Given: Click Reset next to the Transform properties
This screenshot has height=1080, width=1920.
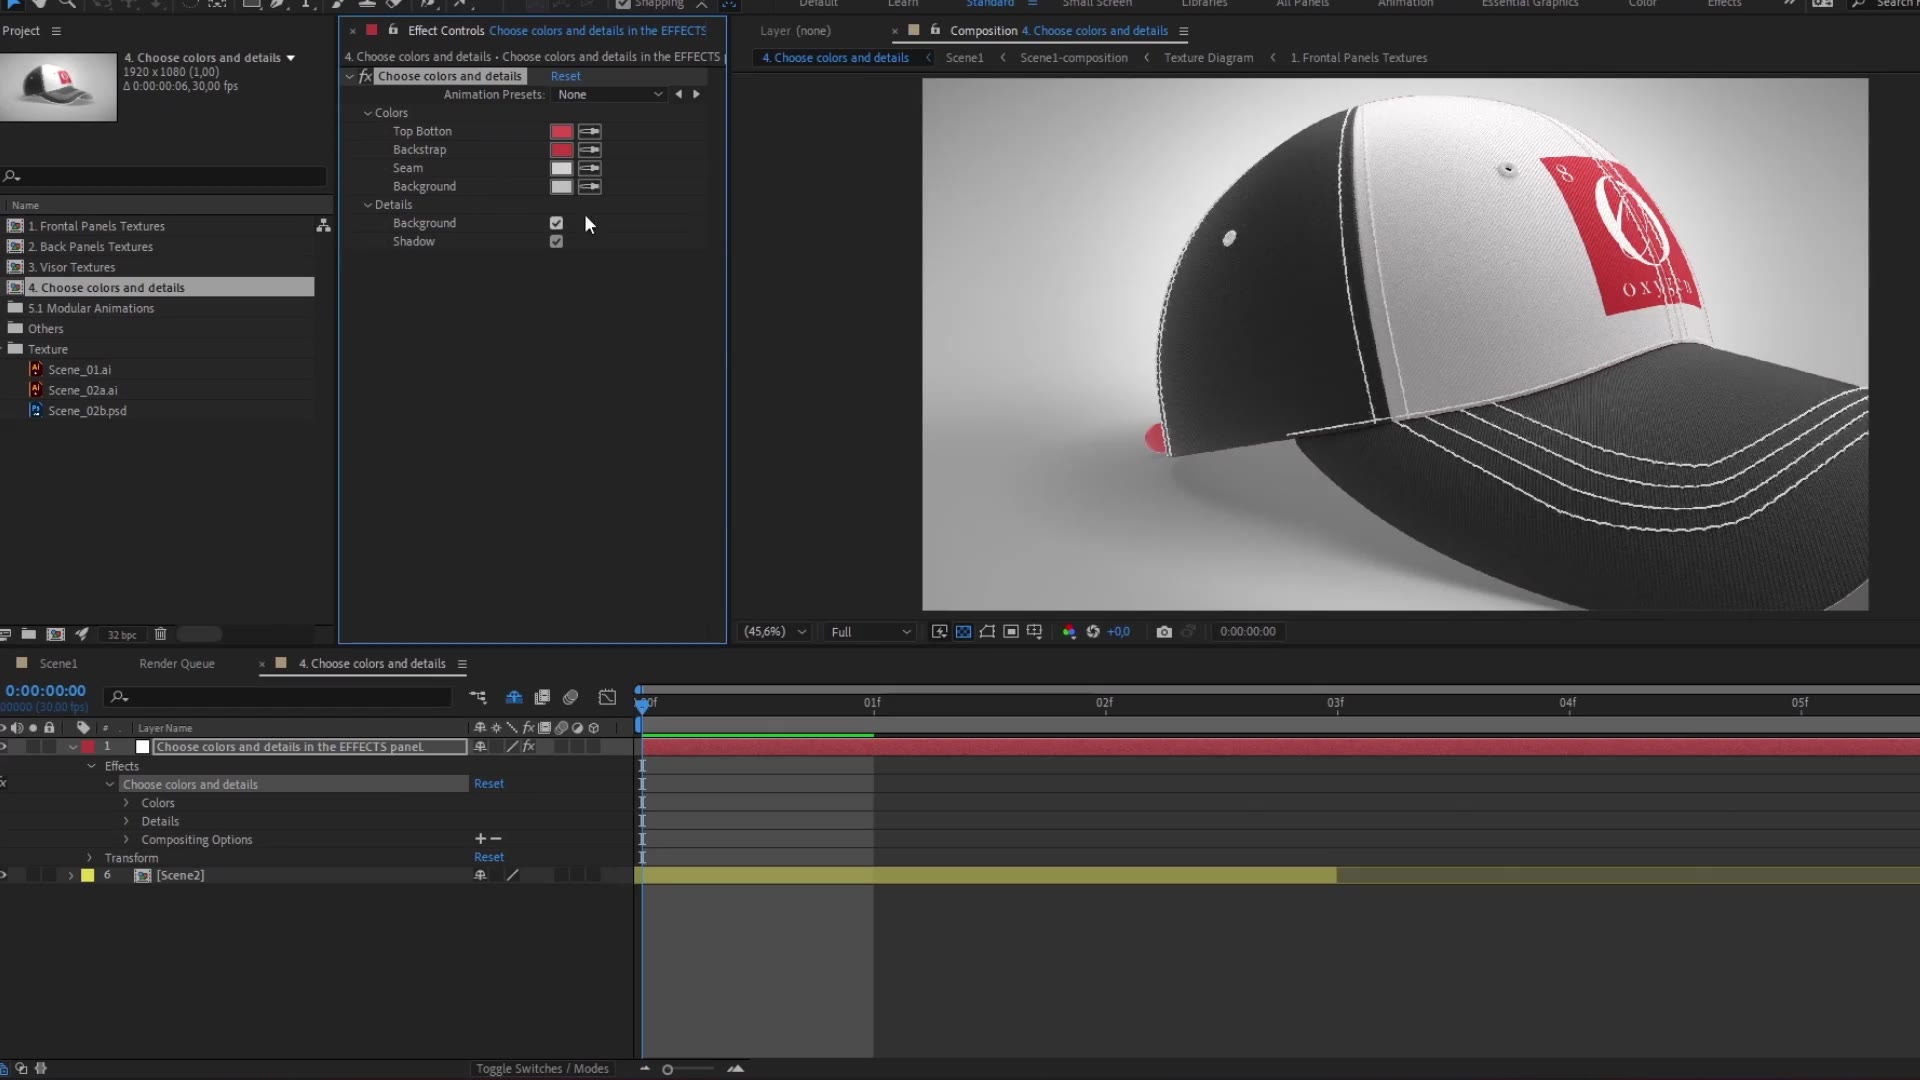Looking at the screenshot, I should point(489,857).
